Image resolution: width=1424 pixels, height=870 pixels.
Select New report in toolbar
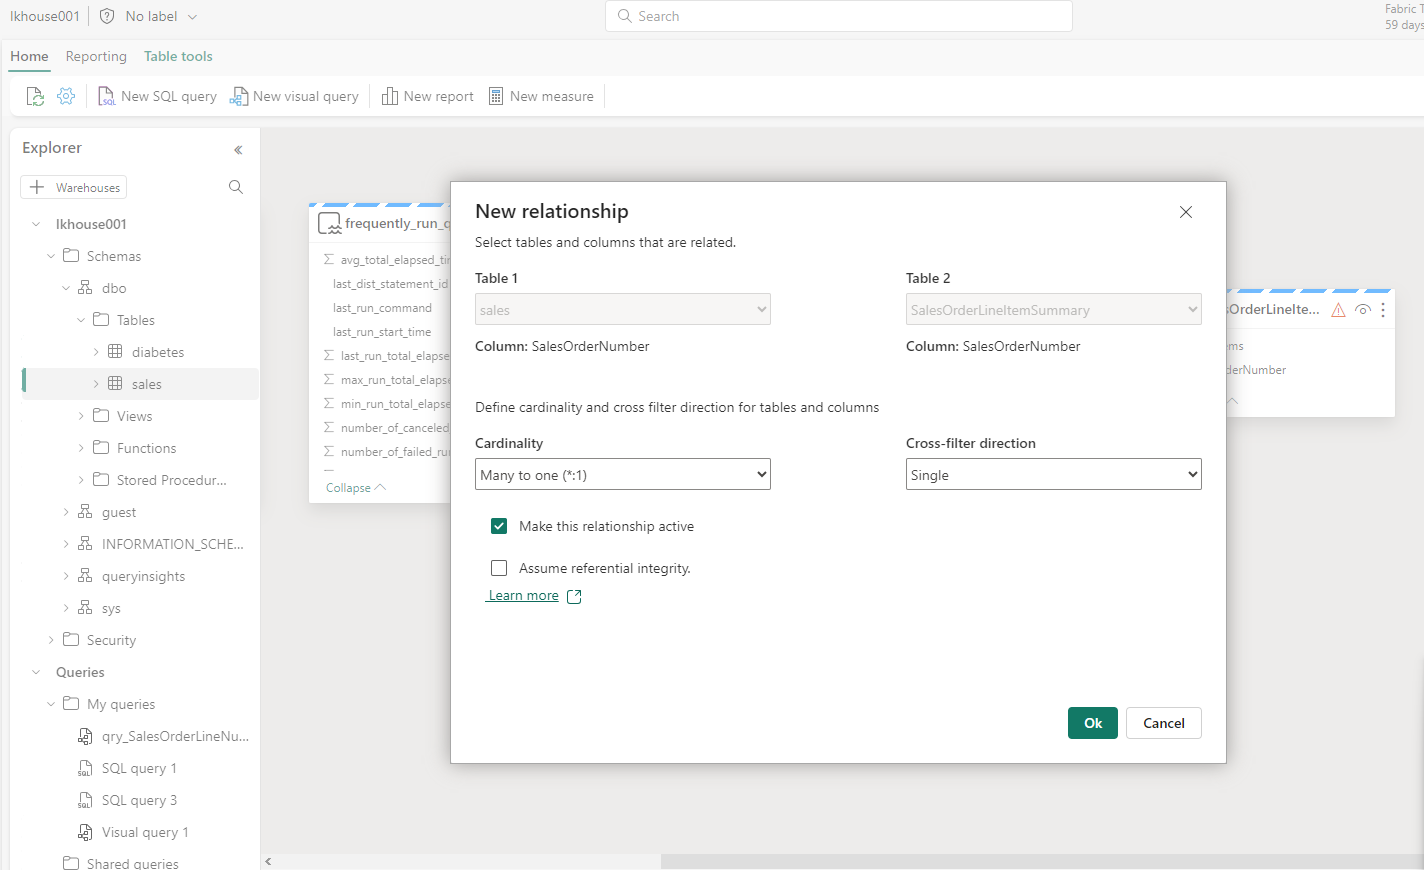point(428,96)
